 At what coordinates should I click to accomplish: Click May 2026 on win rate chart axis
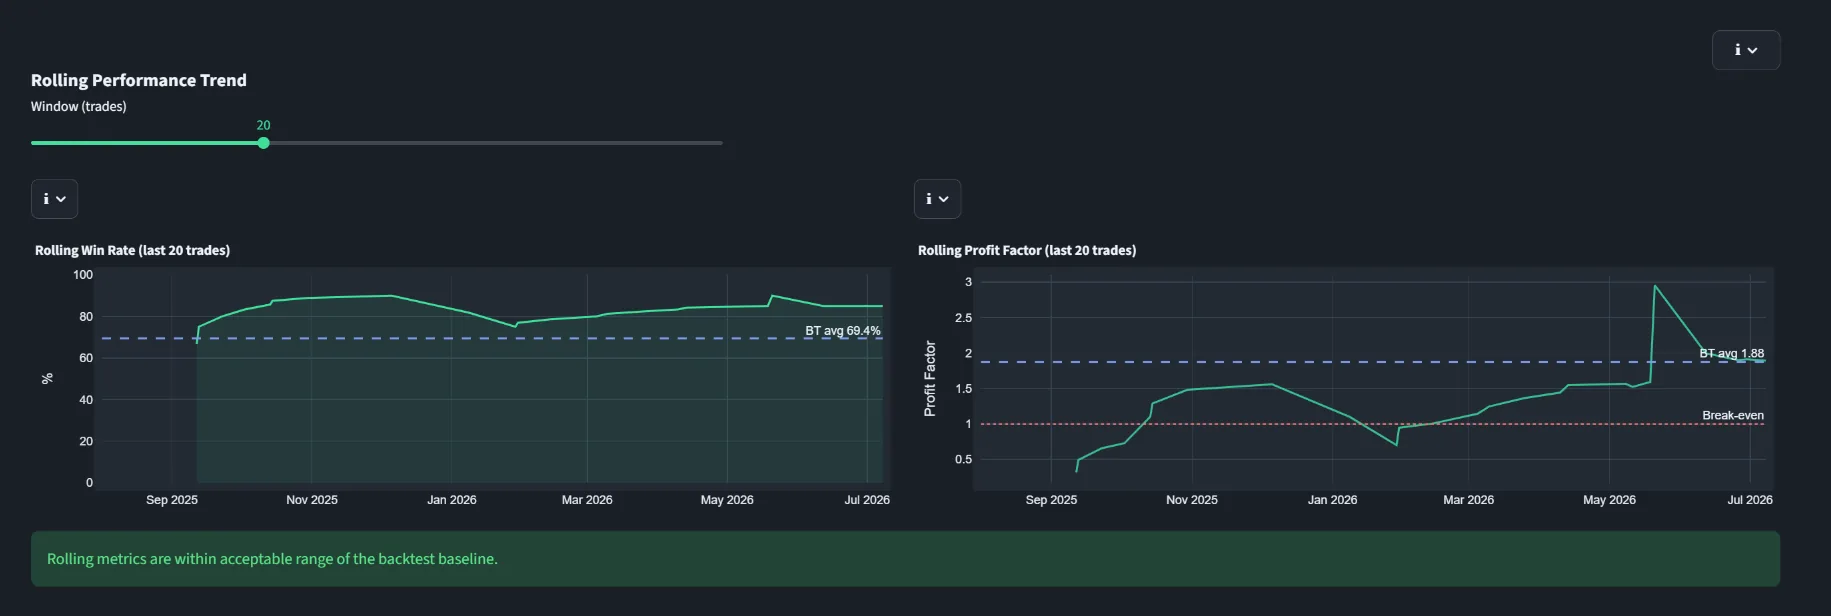pos(727,500)
